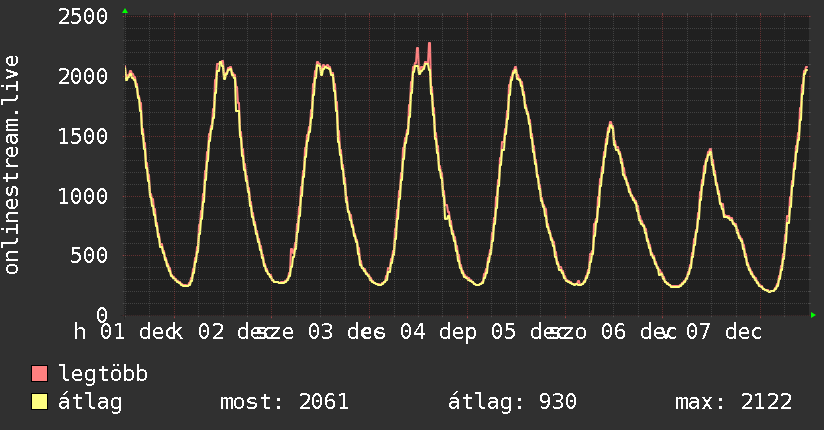The height and width of the screenshot is (430, 824).
Task: Click the green arrow atop the y-axis
Action: (125, 11)
